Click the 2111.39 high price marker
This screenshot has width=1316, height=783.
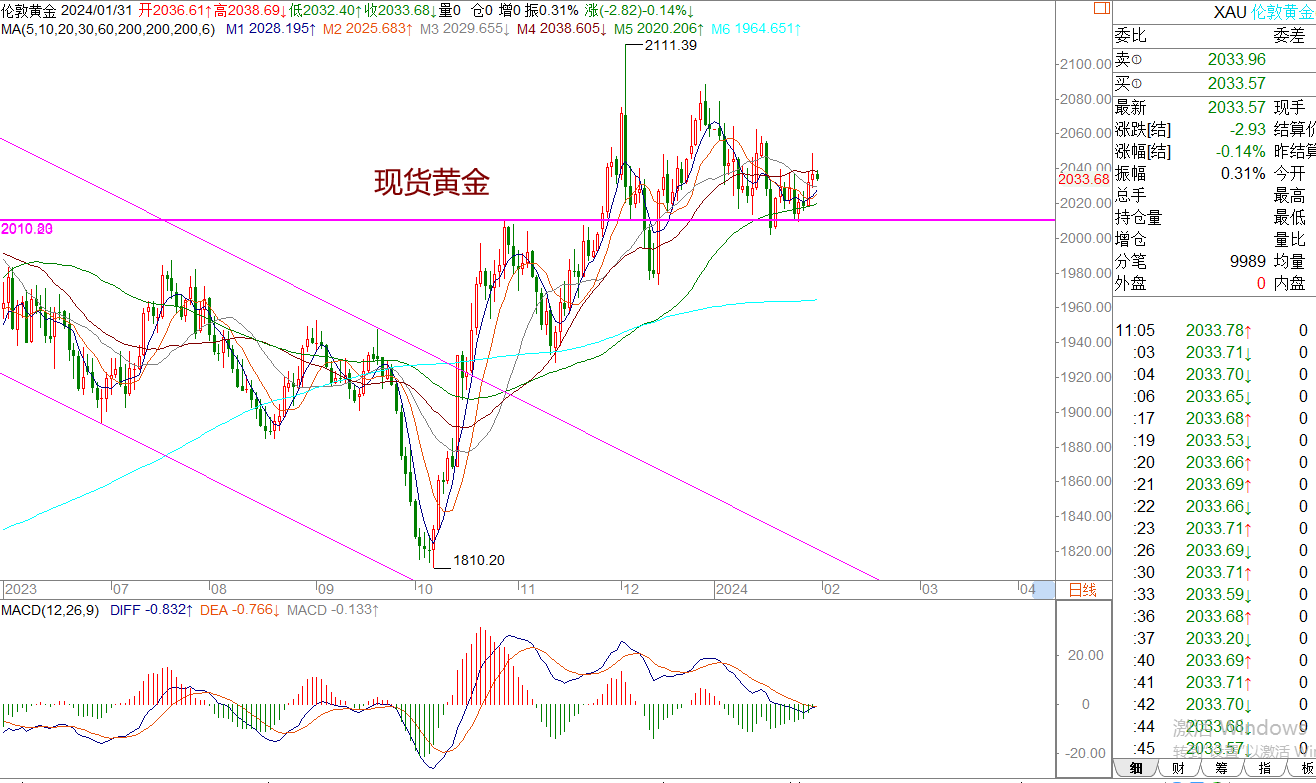pyautogui.click(x=672, y=45)
